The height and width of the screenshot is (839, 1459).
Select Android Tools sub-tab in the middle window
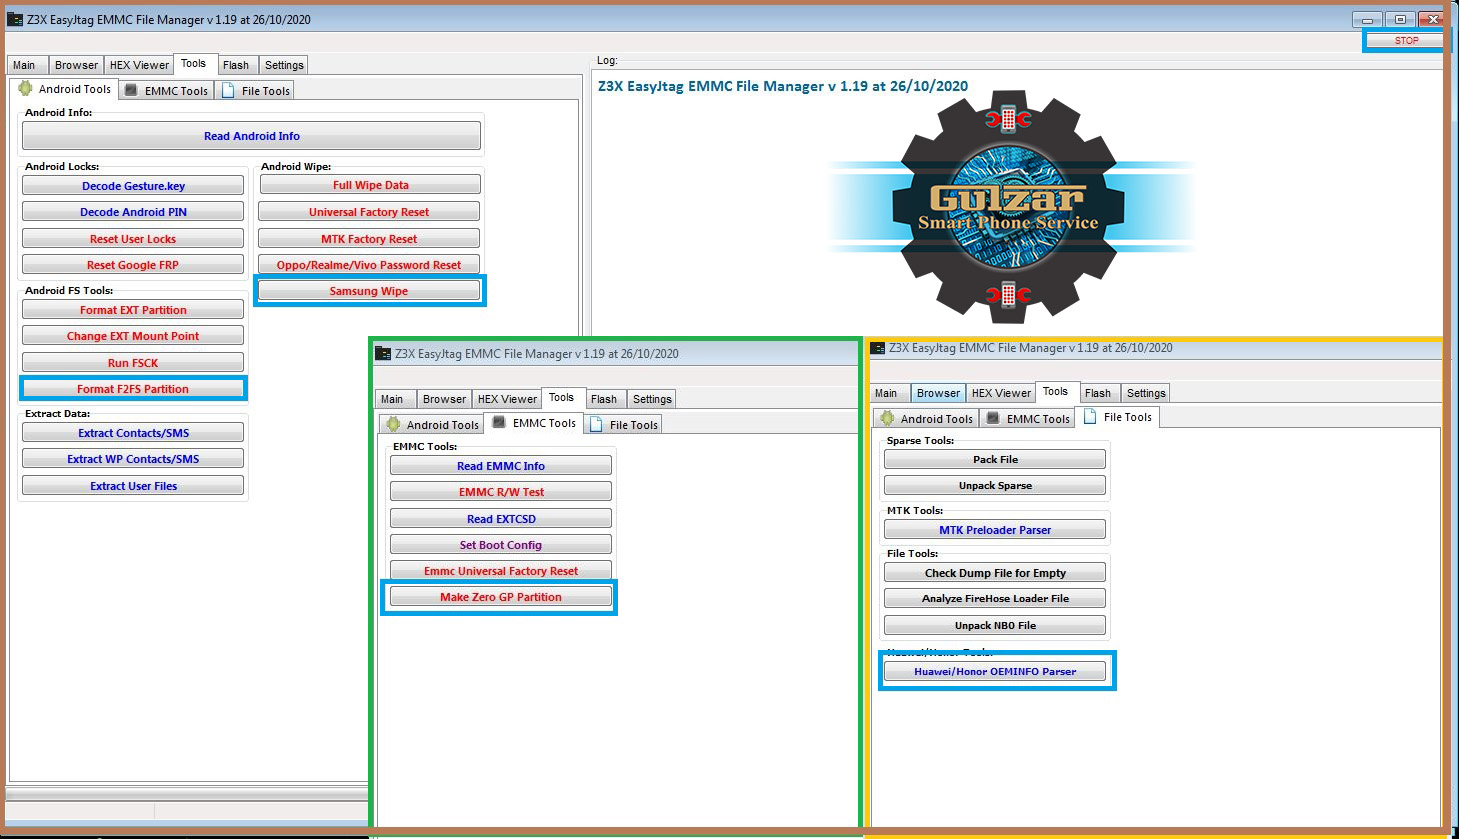coord(433,425)
